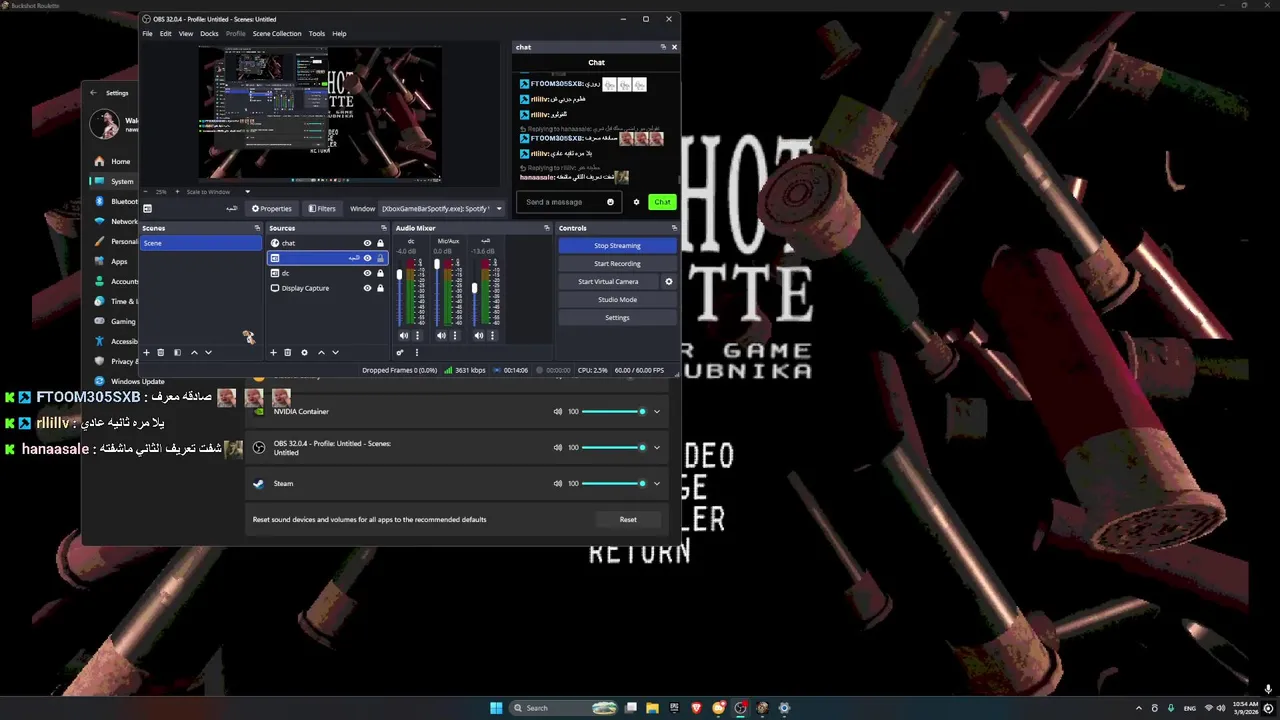Hide the chat source with eye icon

(367, 243)
